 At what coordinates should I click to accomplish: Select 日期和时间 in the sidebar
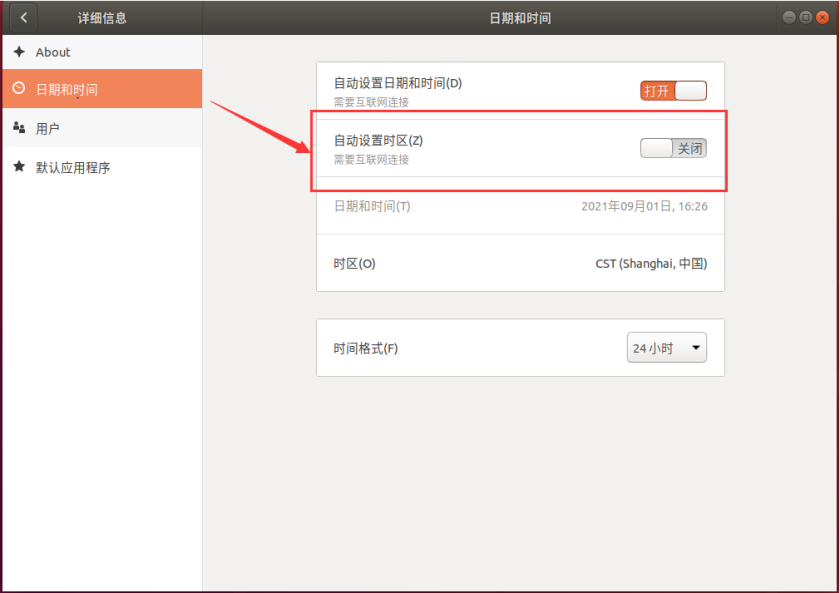coord(102,88)
